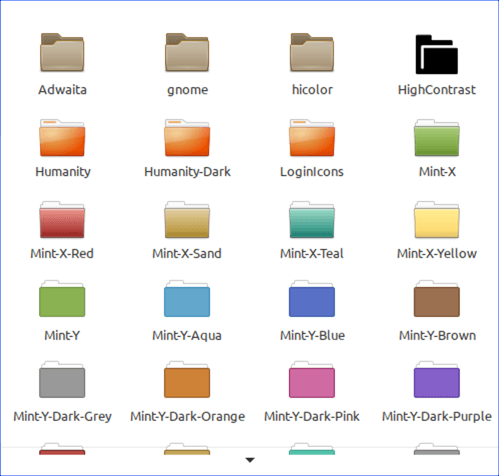Select the Mint-Y-Dark-Purple folder icon
The image size is (499, 476).
(x=437, y=379)
